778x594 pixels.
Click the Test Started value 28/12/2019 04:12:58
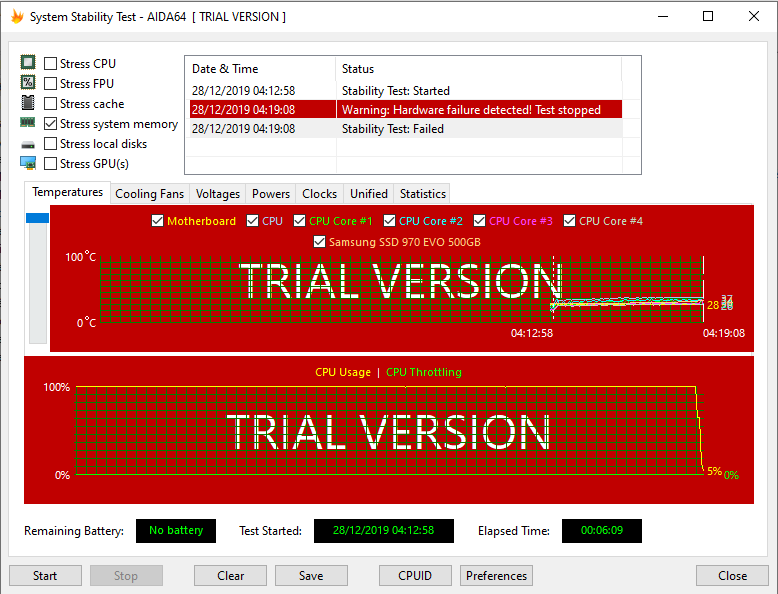coord(384,530)
